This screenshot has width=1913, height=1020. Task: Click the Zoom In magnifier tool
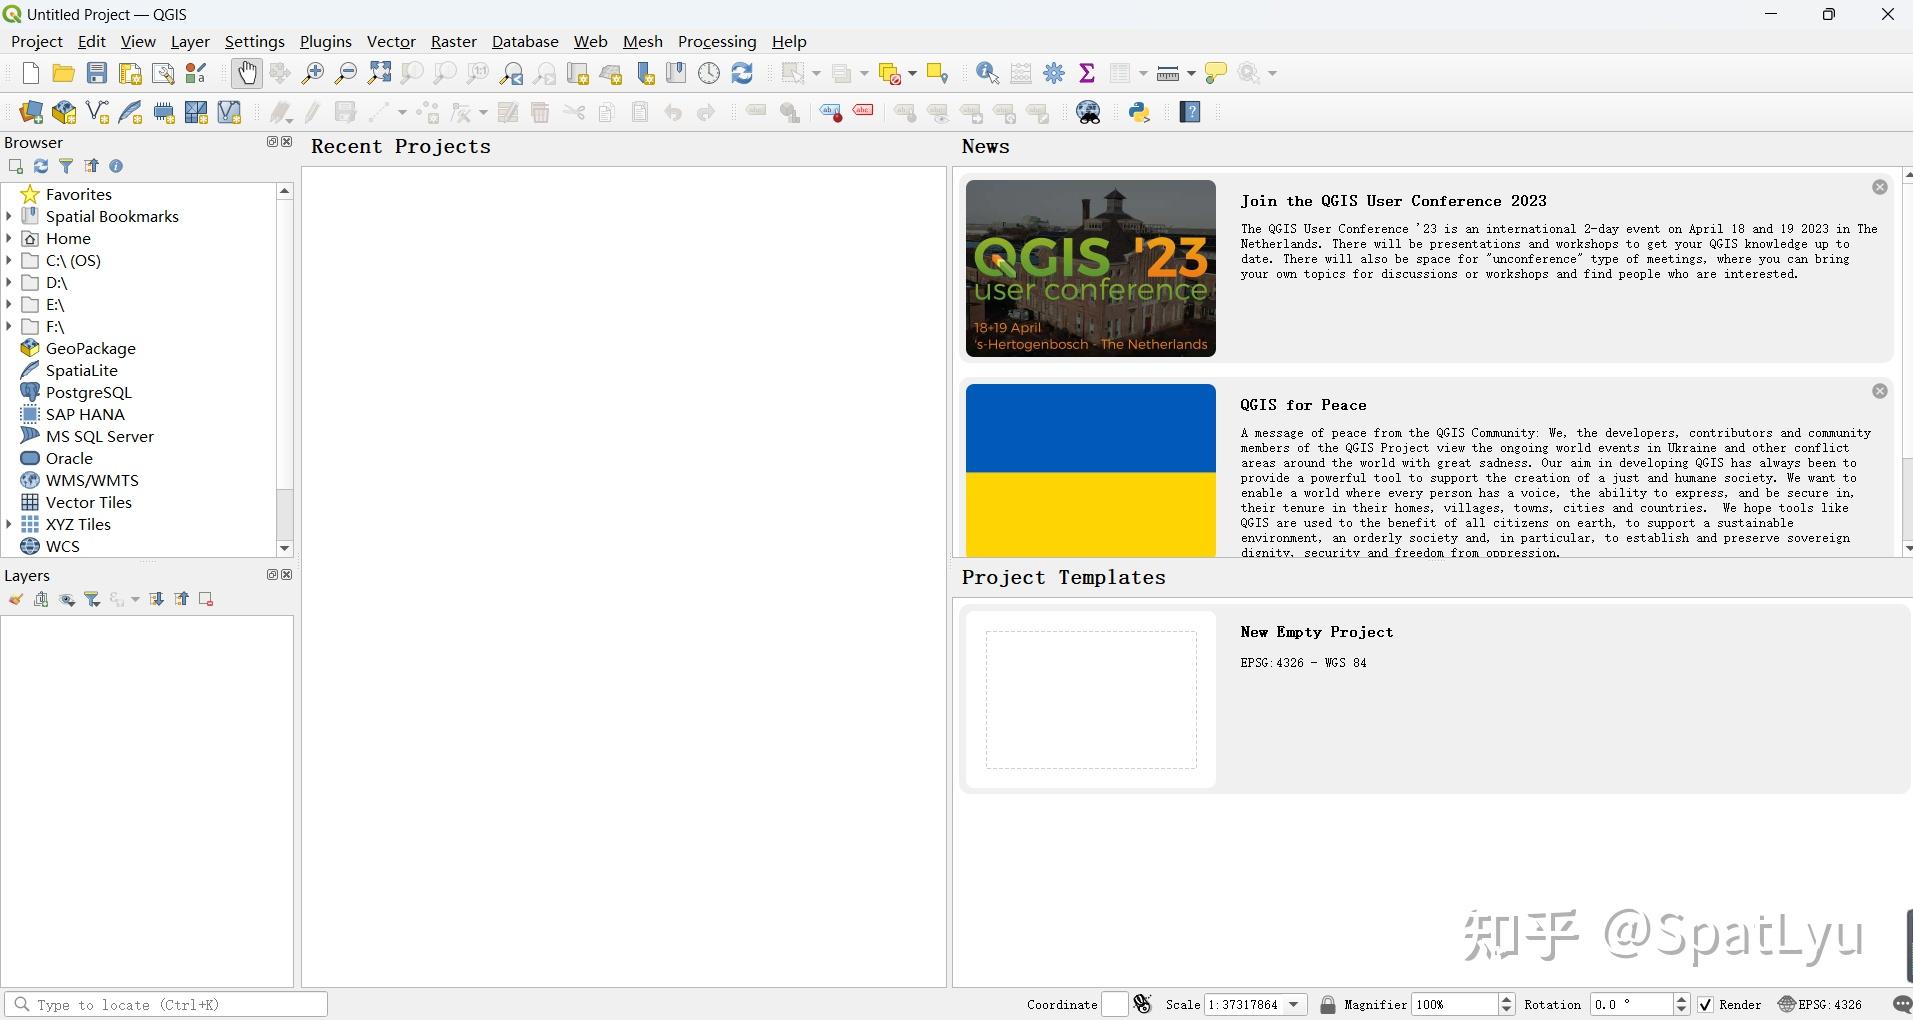pyautogui.click(x=313, y=73)
